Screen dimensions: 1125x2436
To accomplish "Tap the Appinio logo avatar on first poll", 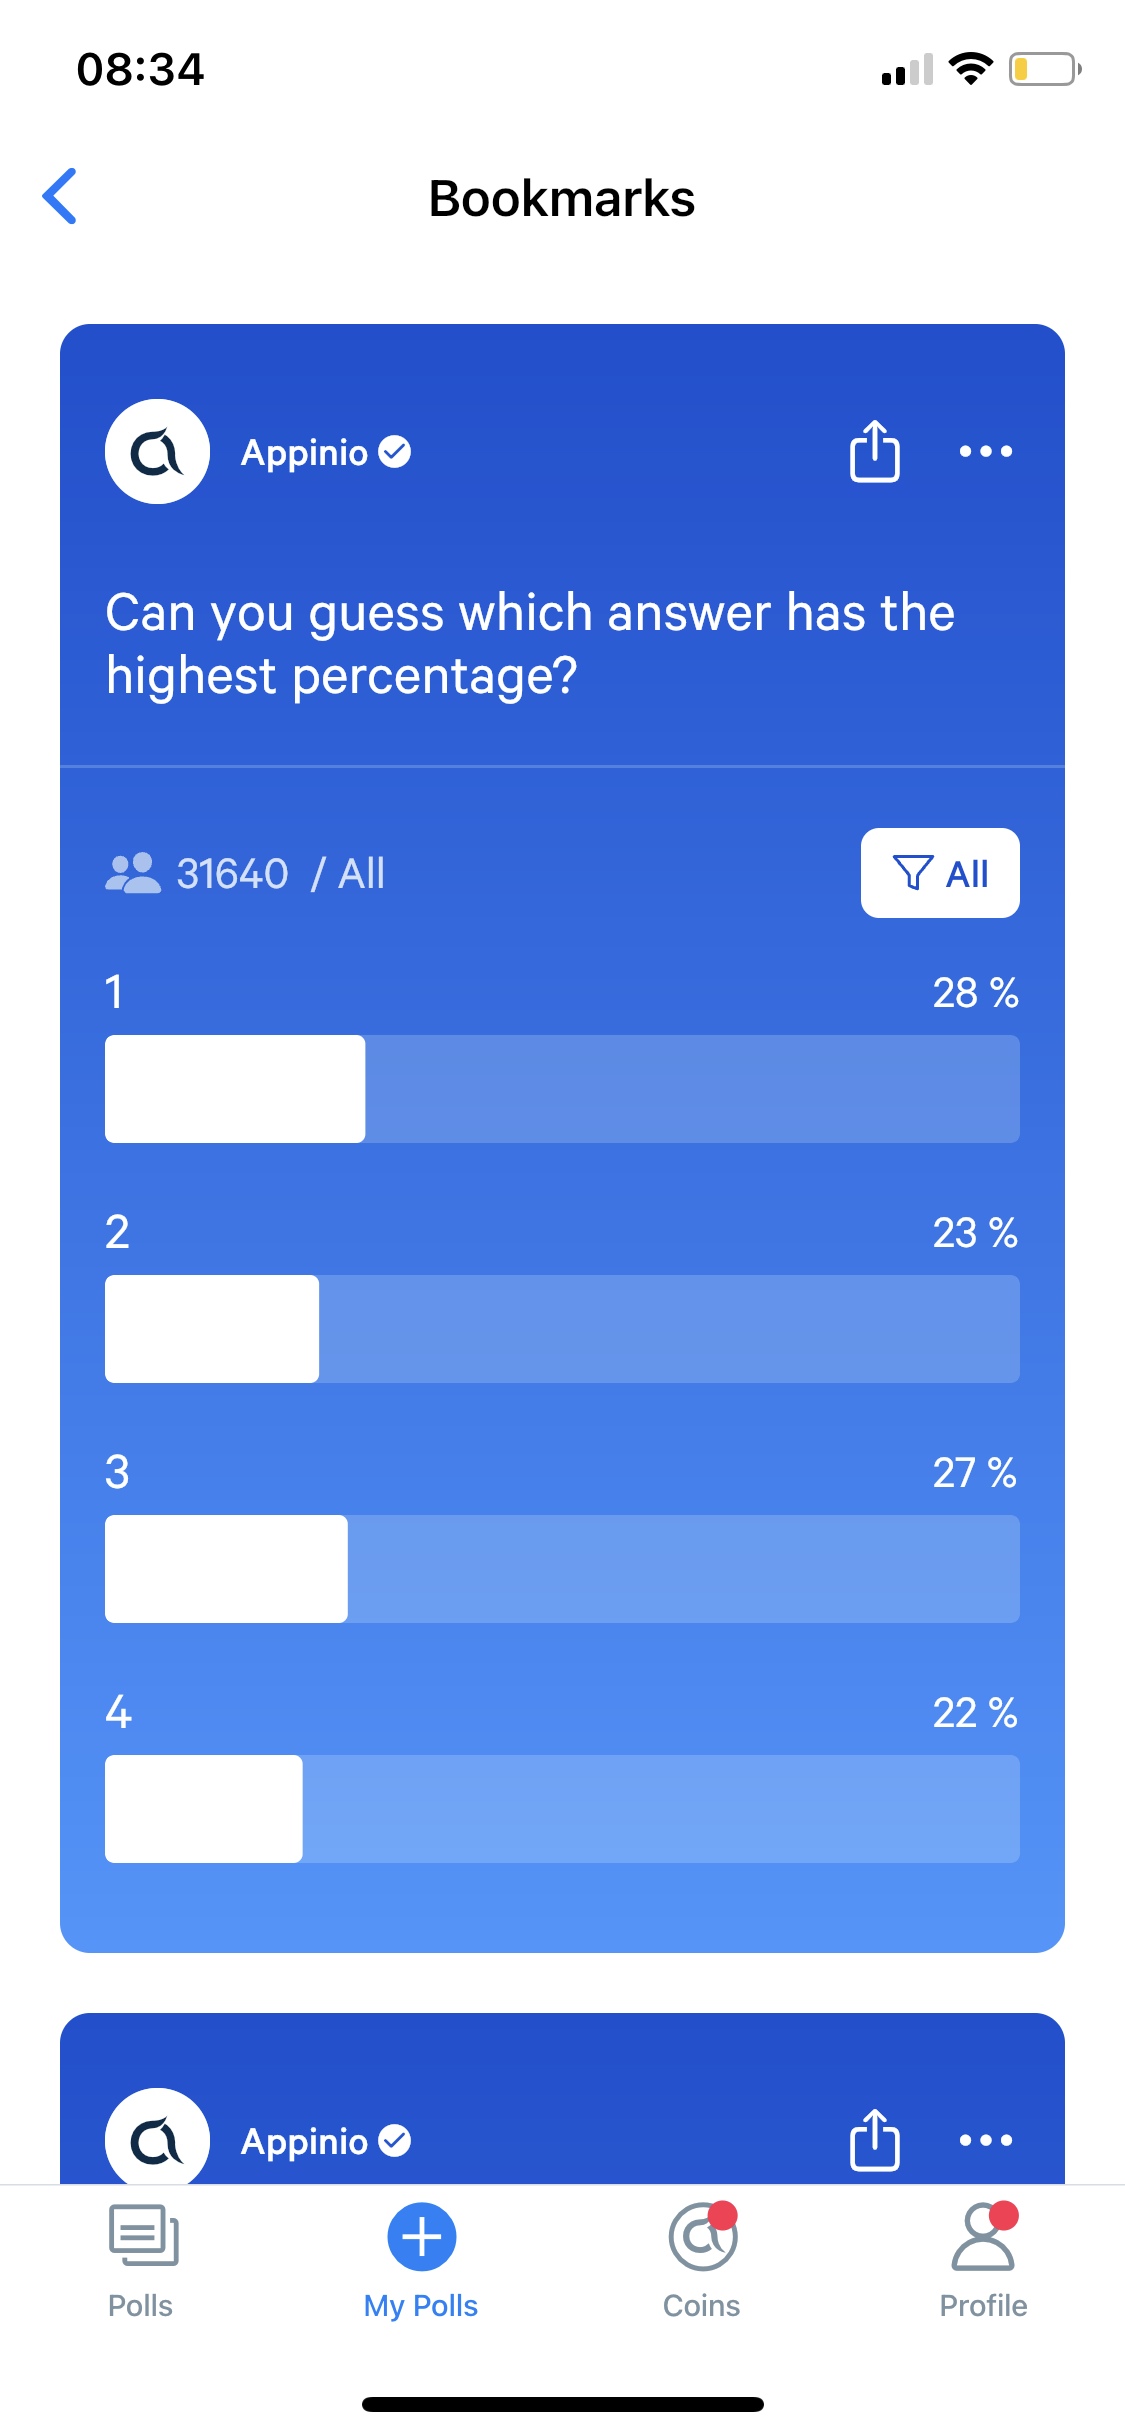I will 157,452.
